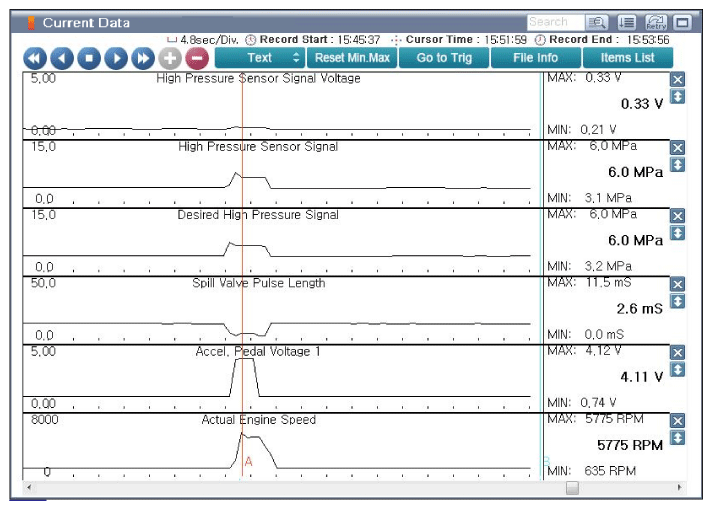Click the Retry icon in title bar
712x510 pixels.
(656, 22)
